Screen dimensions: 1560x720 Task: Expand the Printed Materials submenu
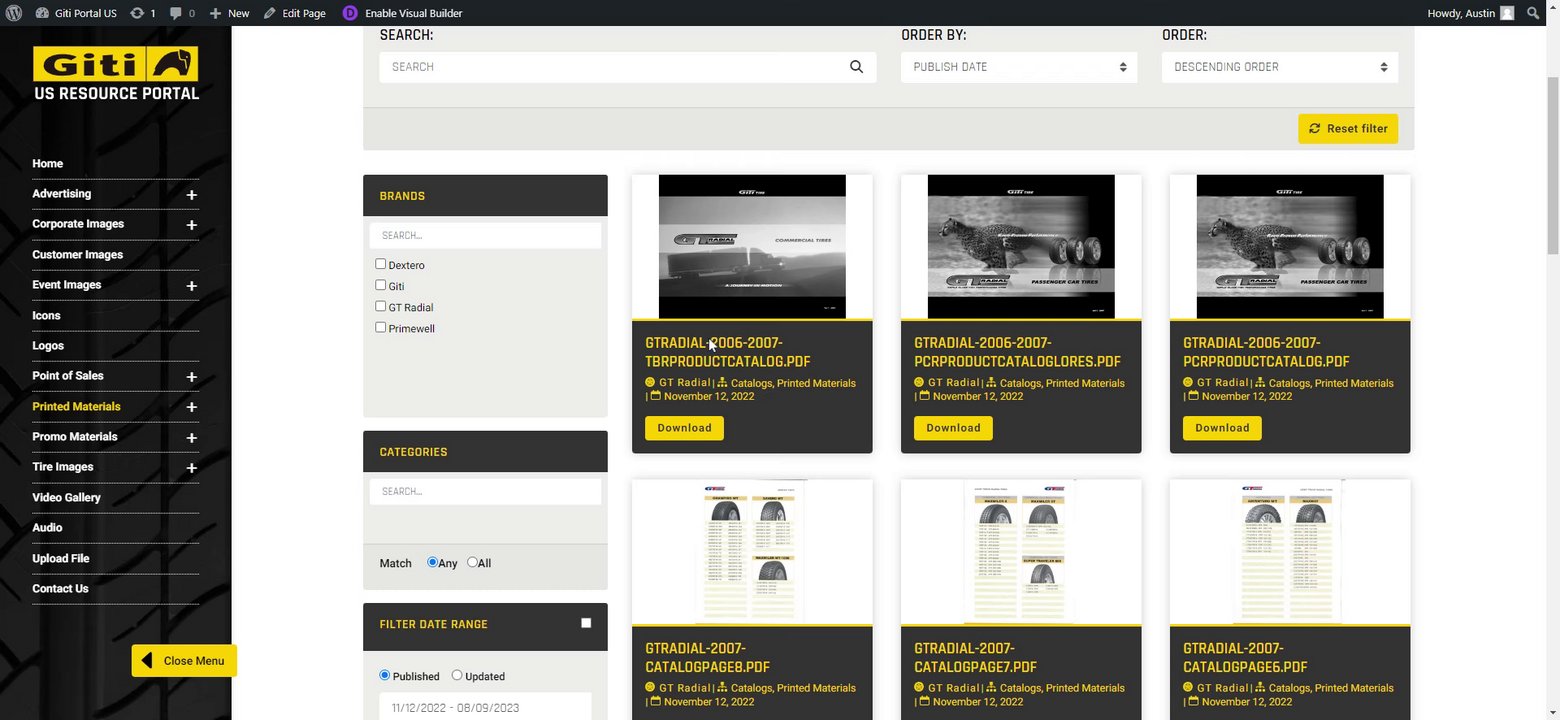pyautogui.click(x=191, y=407)
